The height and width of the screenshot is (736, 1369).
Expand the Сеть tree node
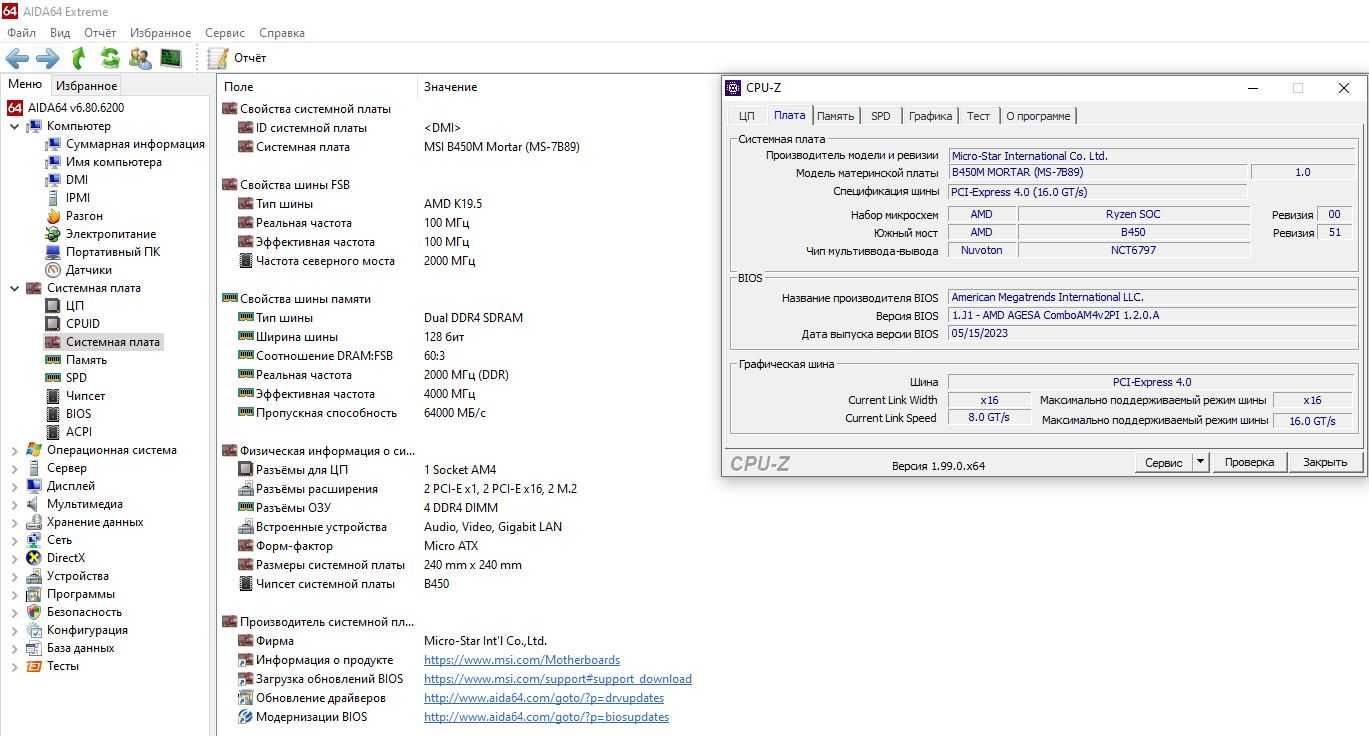click(x=15, y=540)
